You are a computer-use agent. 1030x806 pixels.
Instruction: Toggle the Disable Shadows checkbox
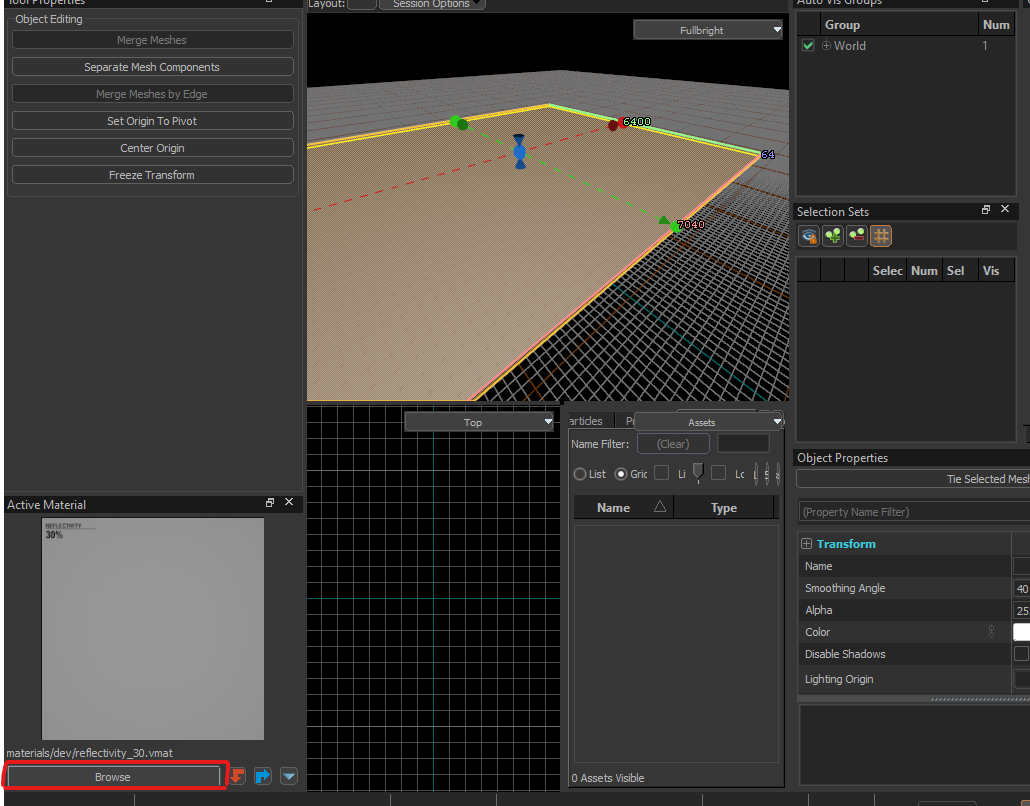(1021, 654)
